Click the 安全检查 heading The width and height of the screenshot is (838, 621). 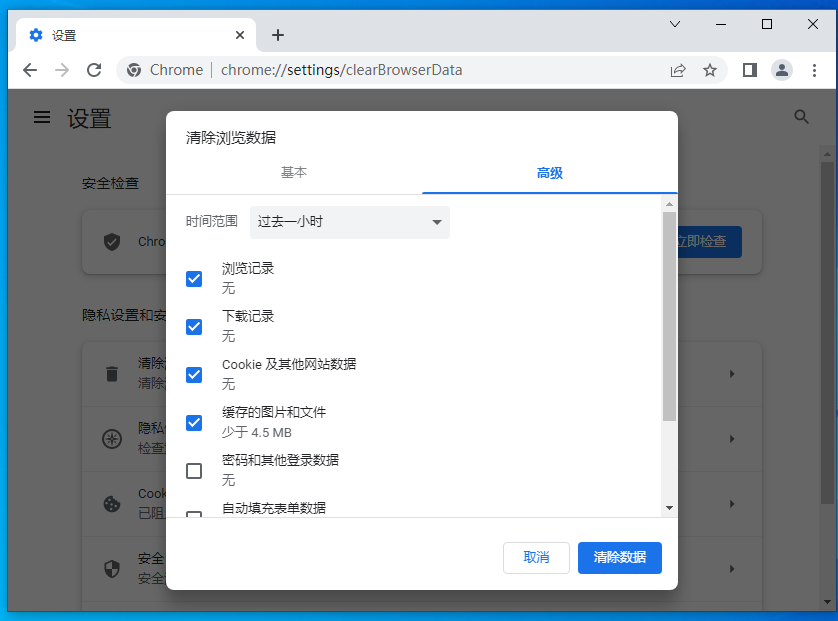click(111, 183)
